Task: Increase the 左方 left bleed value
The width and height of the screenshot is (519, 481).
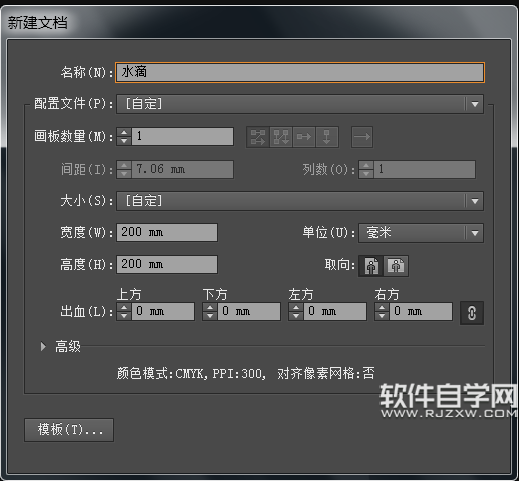Action: click(x=296, y=308)
